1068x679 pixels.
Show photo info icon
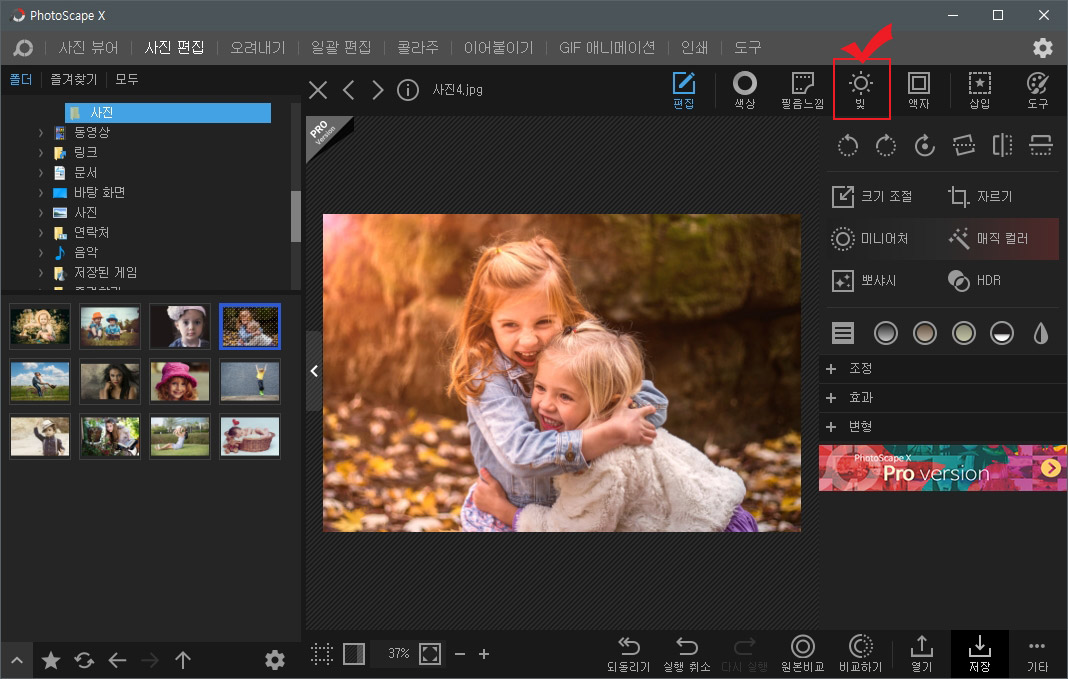[x=407, y=90]
